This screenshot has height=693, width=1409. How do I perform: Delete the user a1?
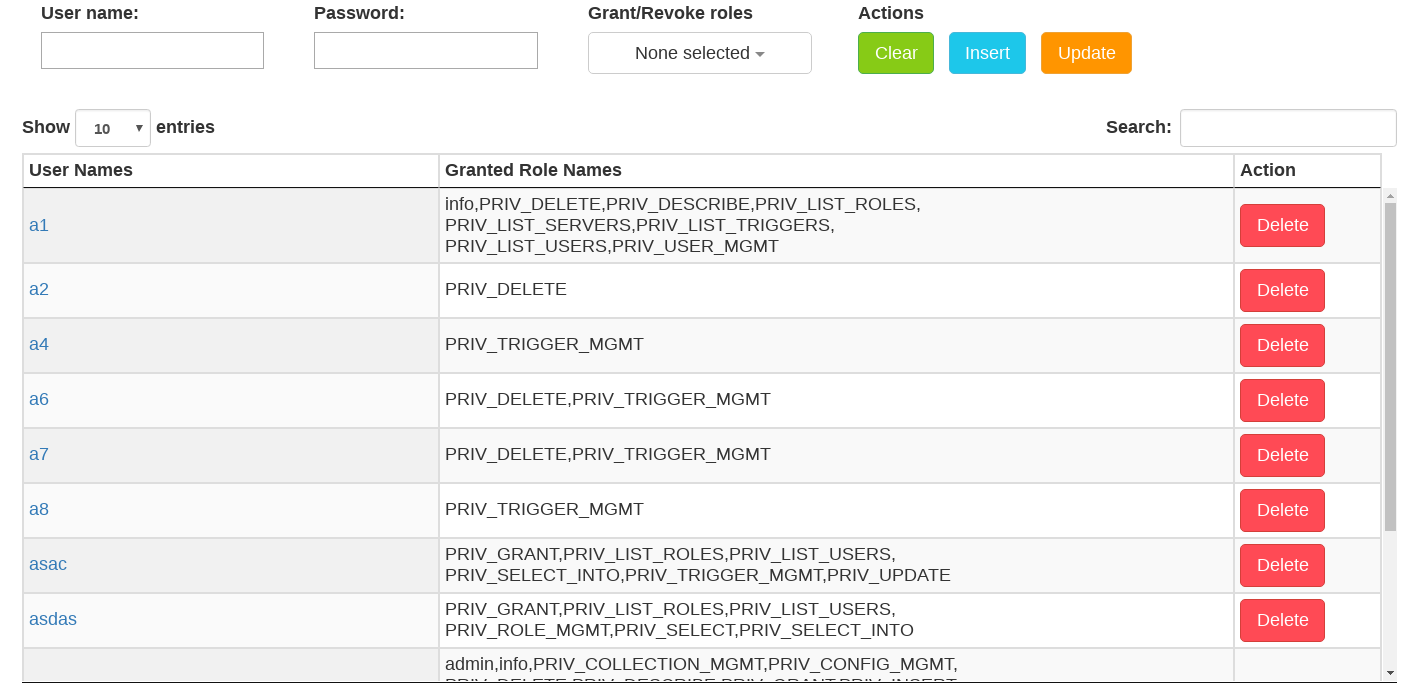(1281, 225)
